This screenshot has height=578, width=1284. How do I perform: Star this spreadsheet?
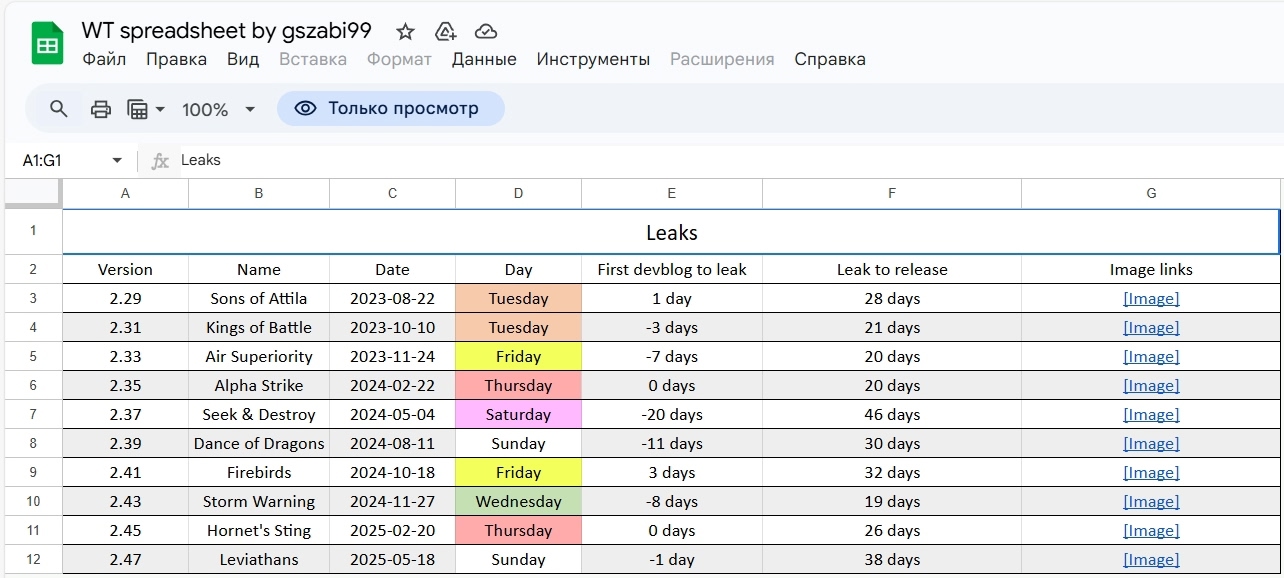point(405,31)
